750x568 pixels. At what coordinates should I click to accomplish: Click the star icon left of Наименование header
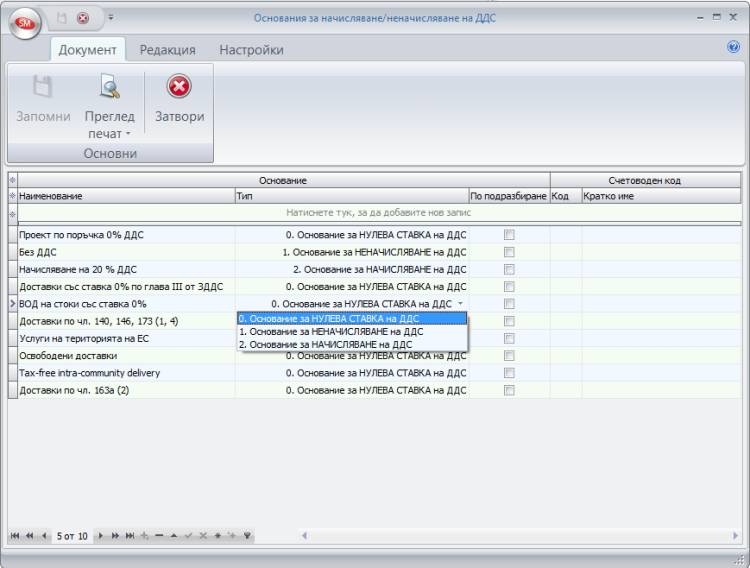[13, 196]
